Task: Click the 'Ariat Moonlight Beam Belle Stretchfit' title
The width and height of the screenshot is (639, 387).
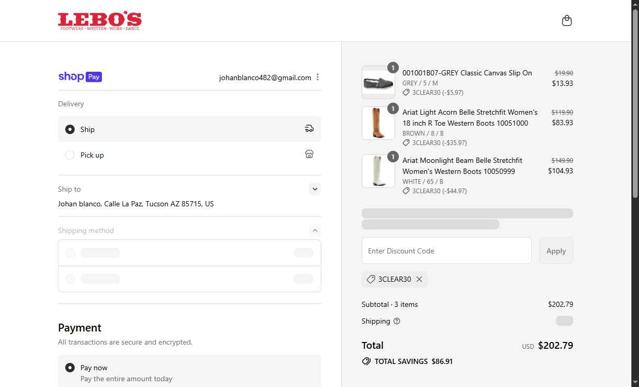Action: (462, 165)
